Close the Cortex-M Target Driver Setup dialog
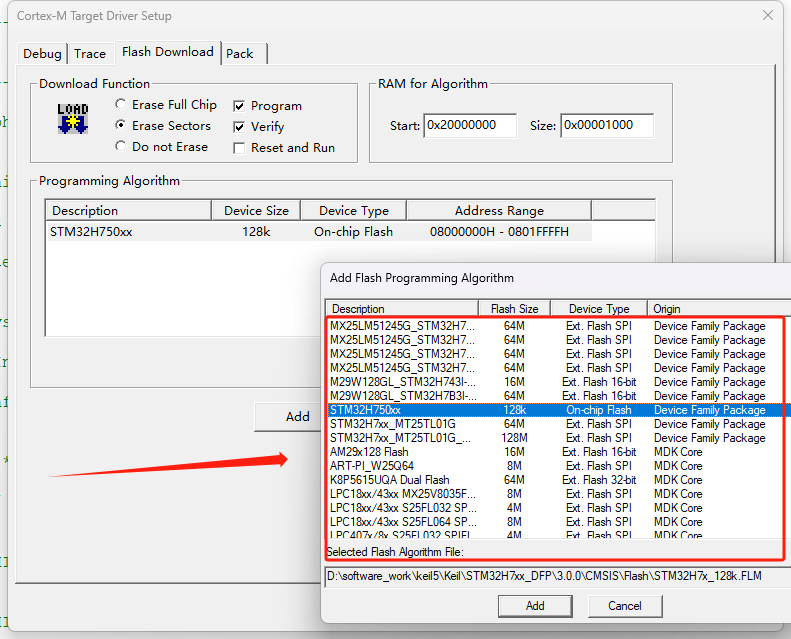Viewport: 791px width, 639px height. (x=768, y=15)
